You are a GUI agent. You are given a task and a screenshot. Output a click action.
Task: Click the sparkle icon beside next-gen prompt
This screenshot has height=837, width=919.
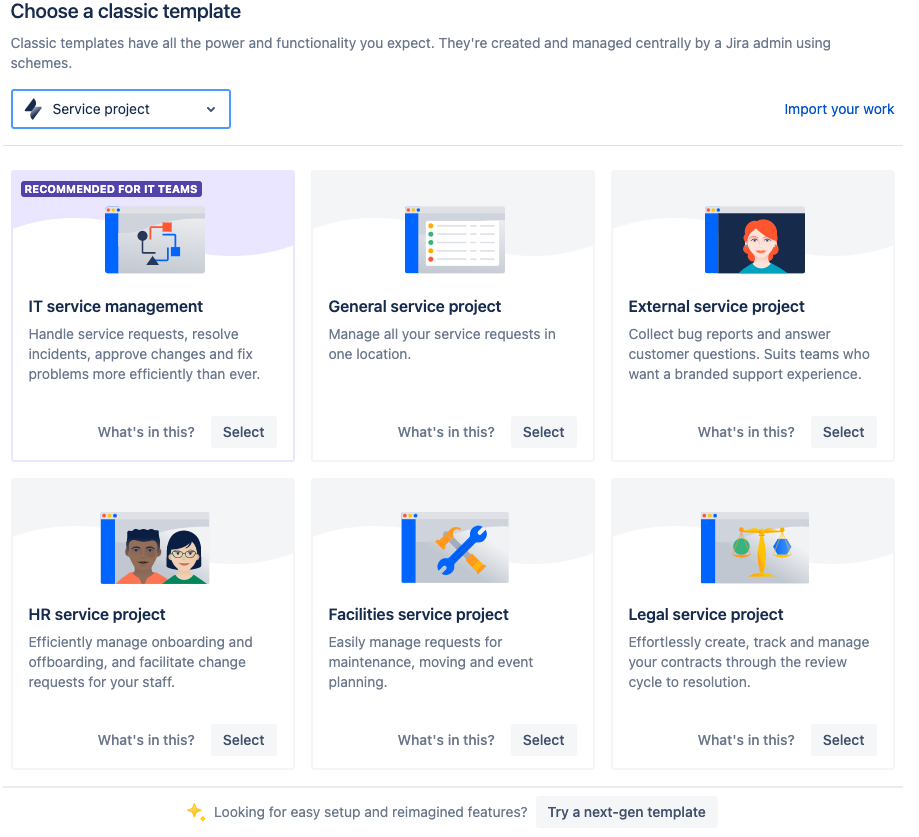(196, 812)
